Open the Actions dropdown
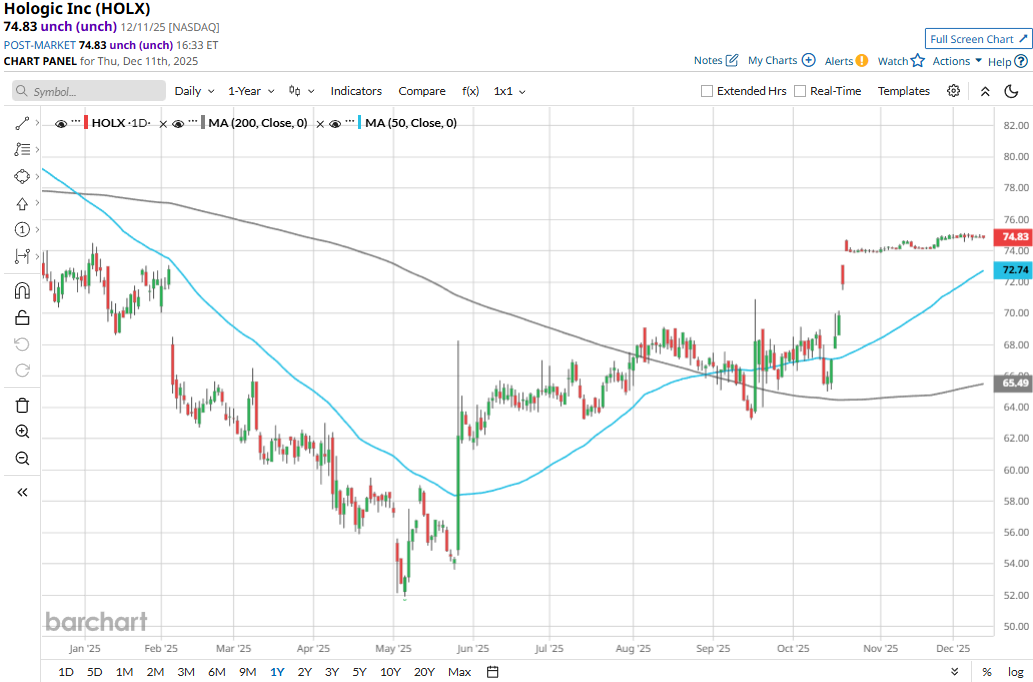The width and height of the screenshot is (1033, 682). [x=957, y=61]
